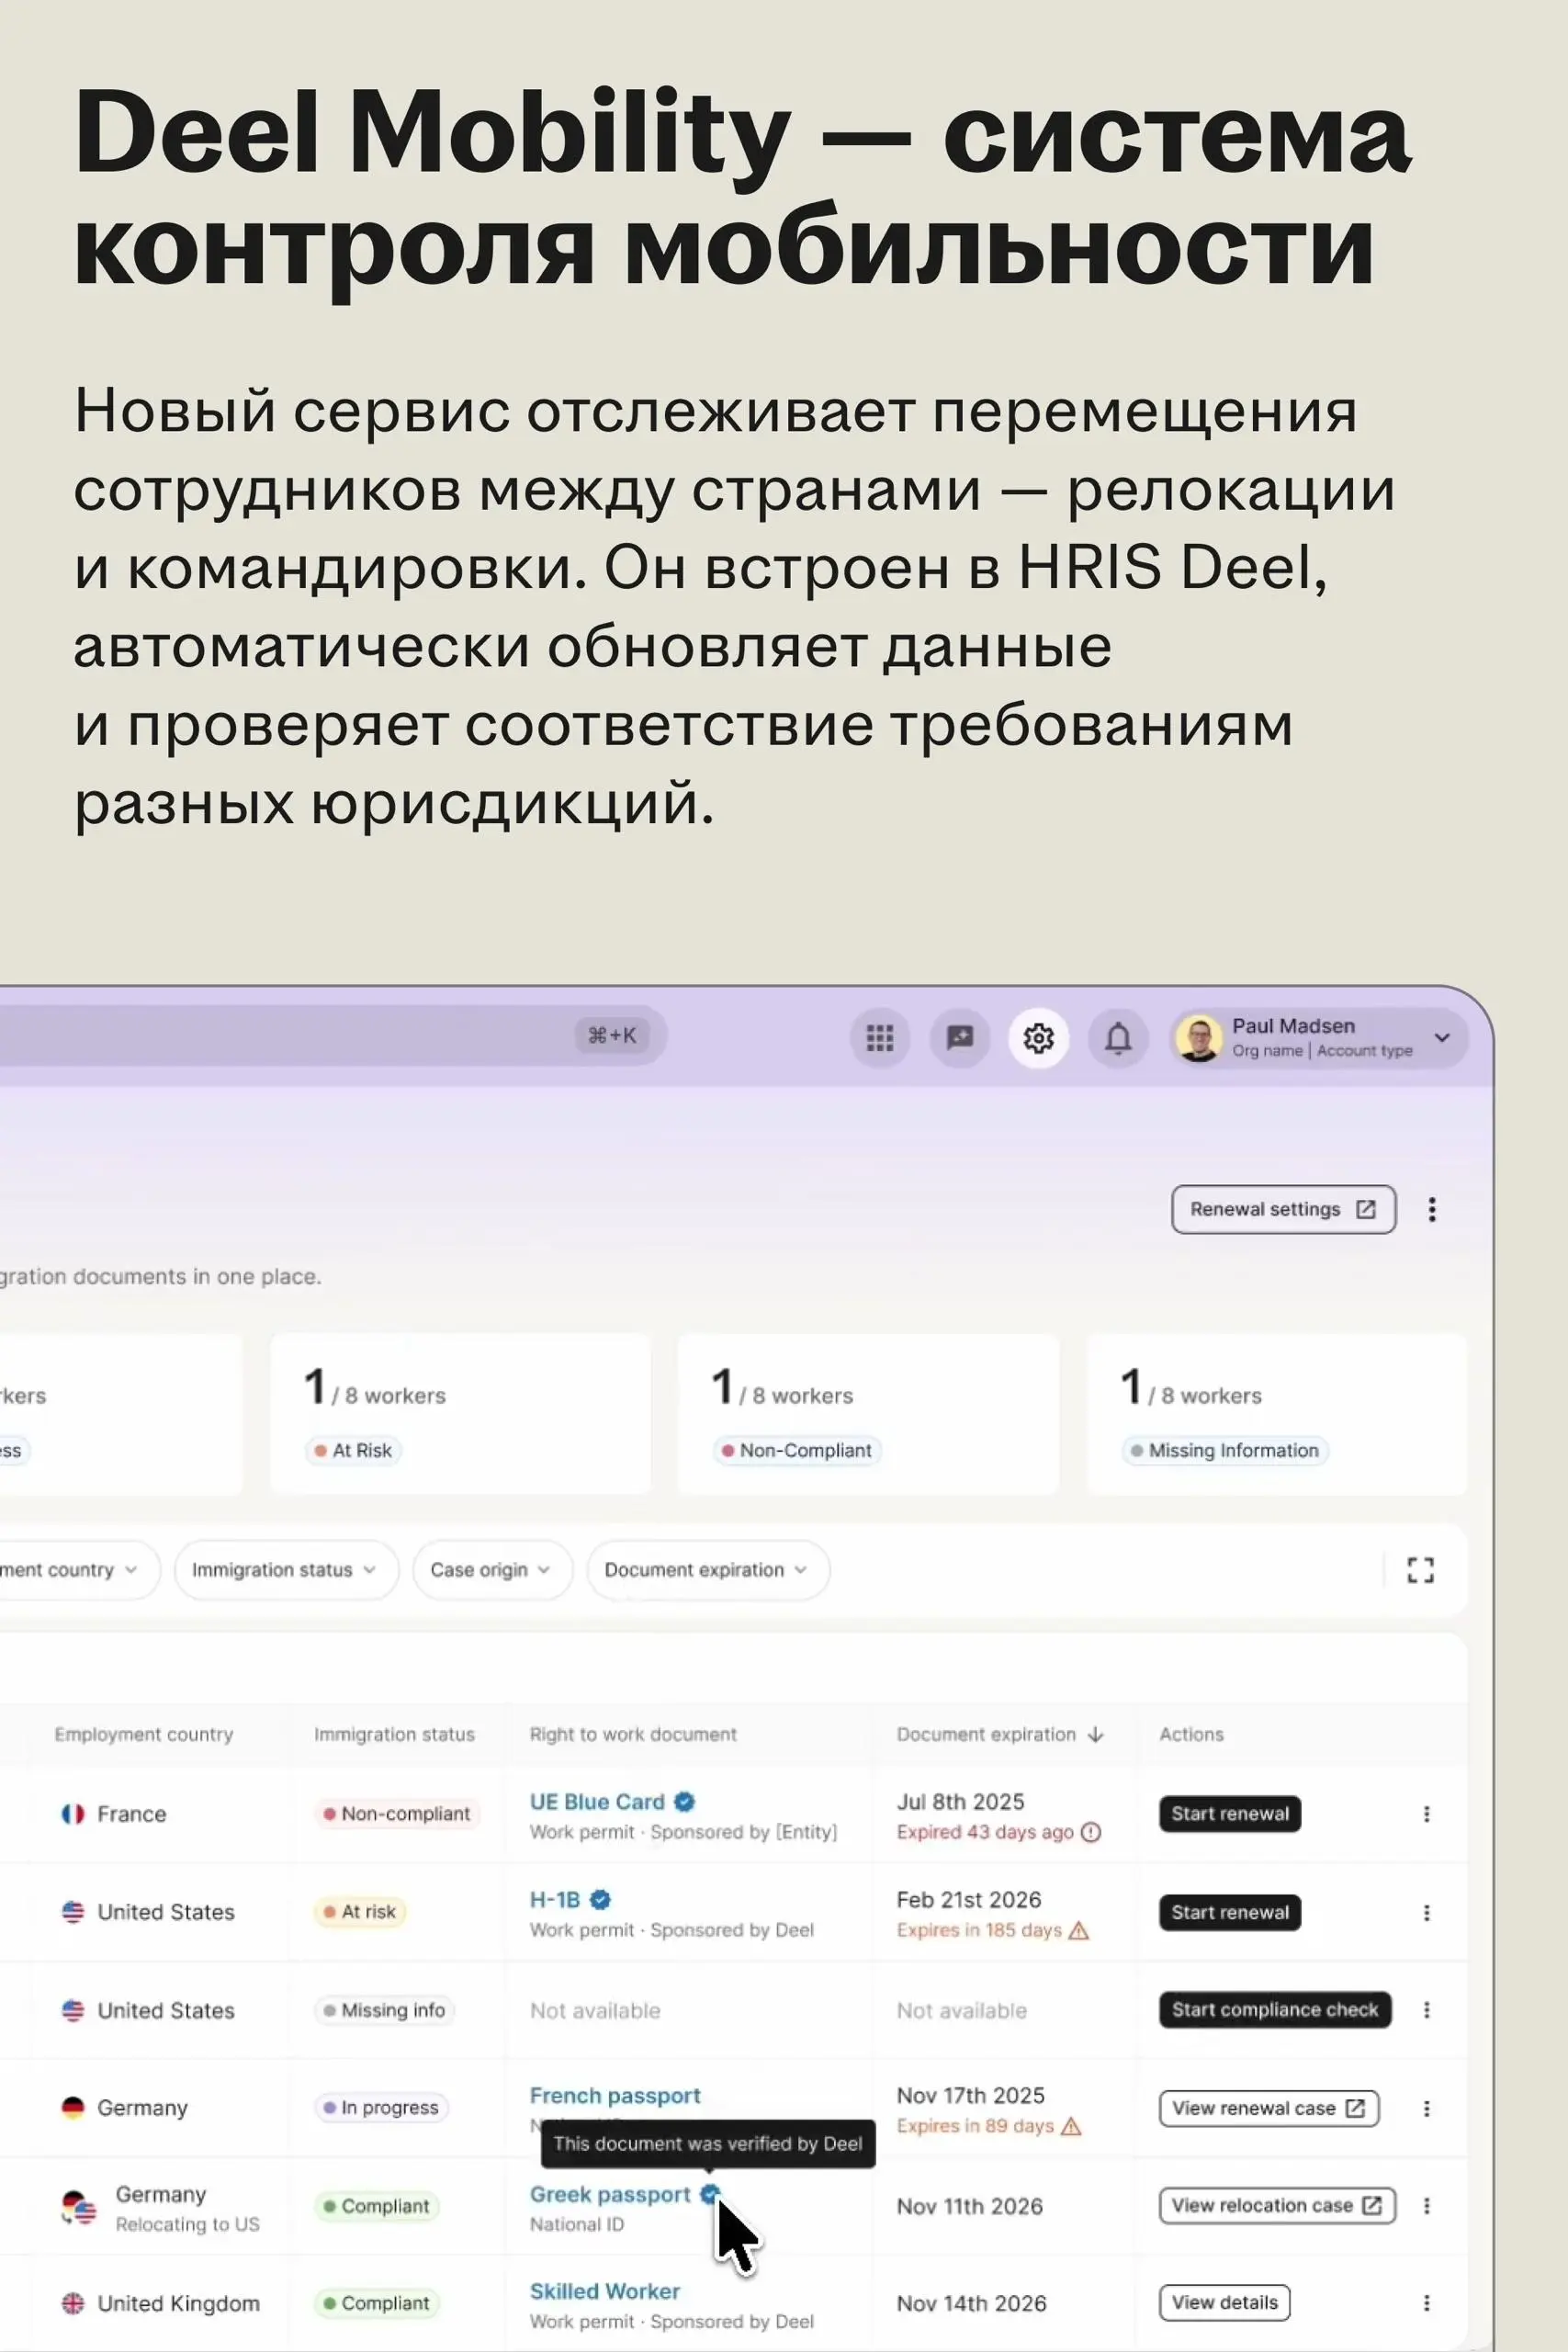Image resolution: width=1568 pixels, height=2352 pixels.
Task: Click Start compliance check for United States
Action: click(1272, 2010)
